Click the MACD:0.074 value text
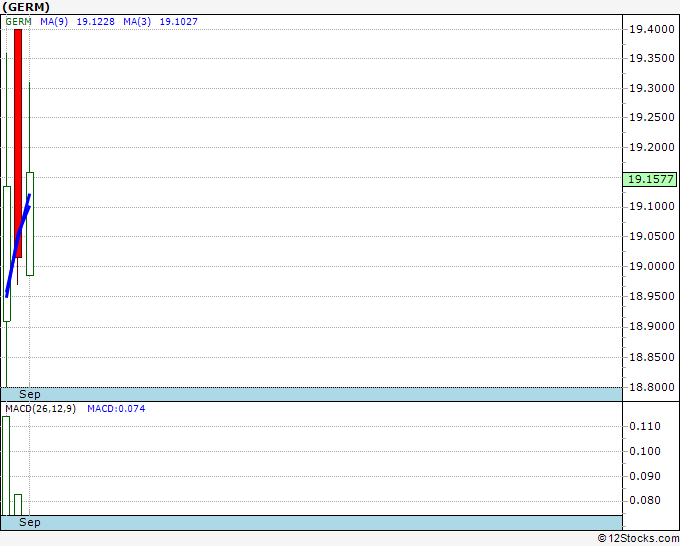Image resolution: width=680 pixels, height=546 pixels. [x=116, y=409]
